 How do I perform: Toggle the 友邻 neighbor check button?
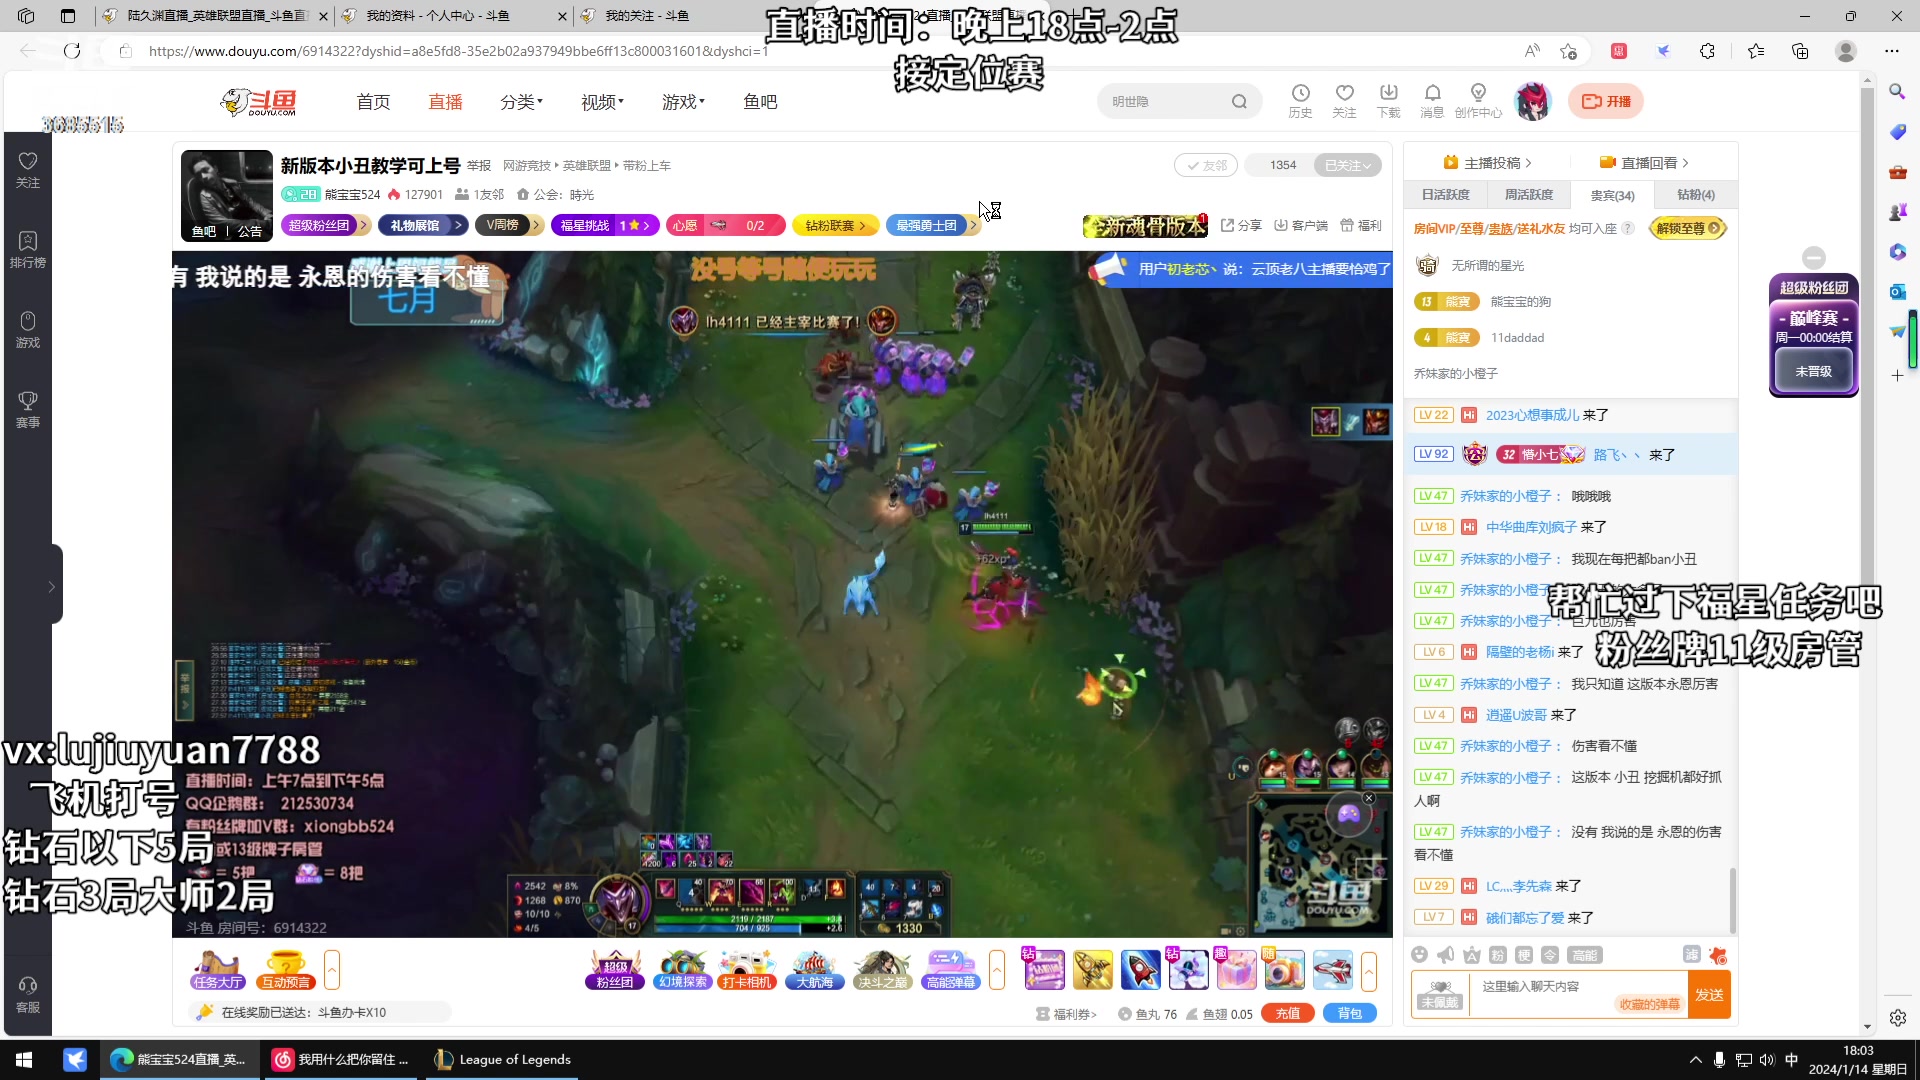pyautogui.click(x=1206, y=165)
